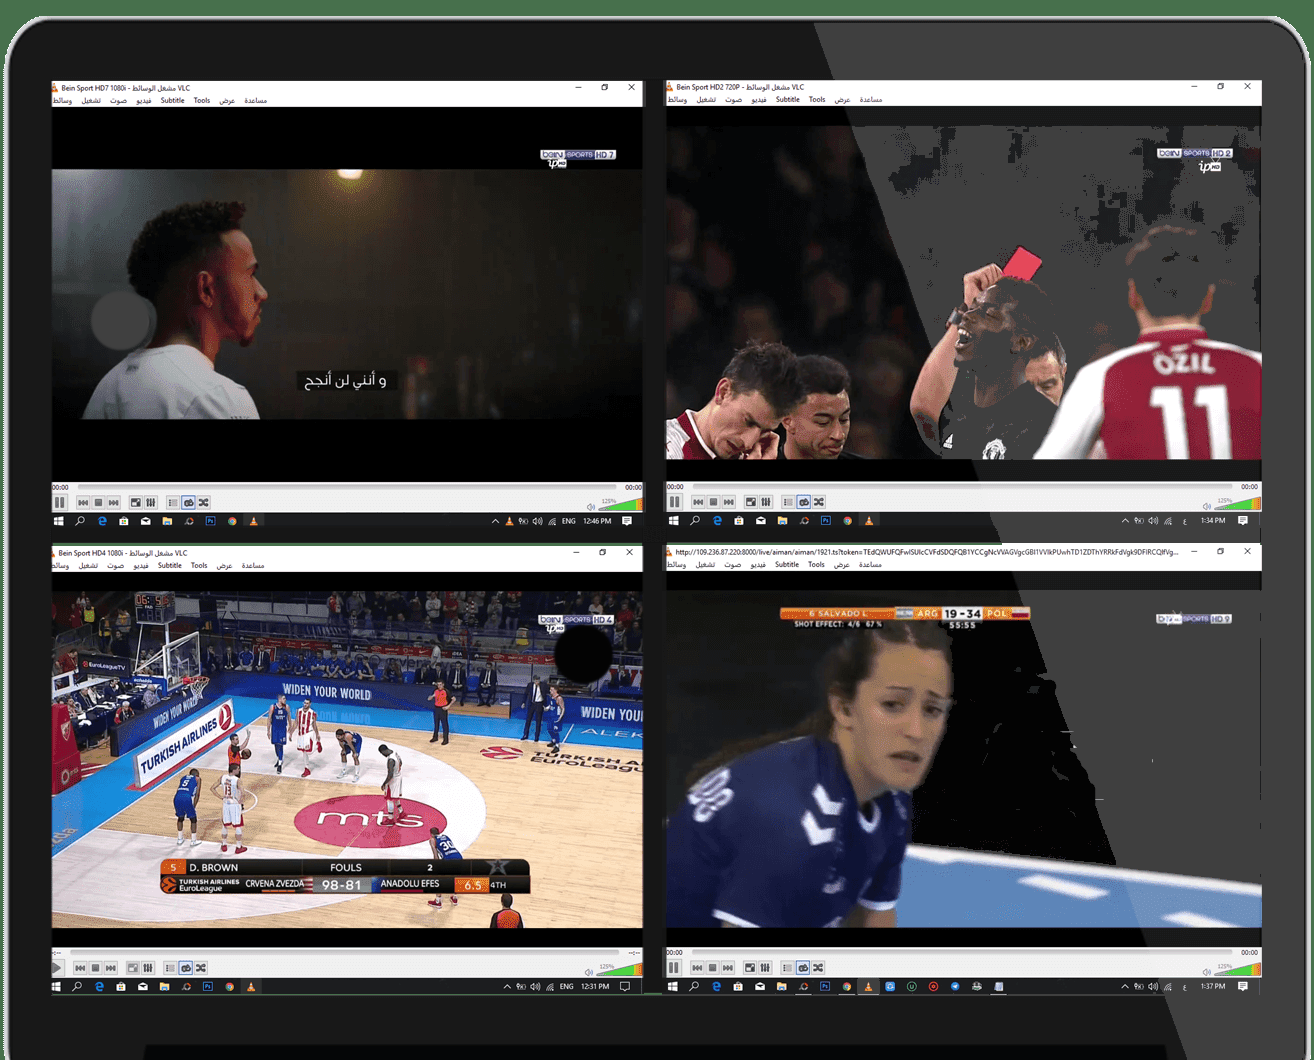Open the Tools menu in HD7 window
The image size is (1314, 1060).
click(202, 100)
